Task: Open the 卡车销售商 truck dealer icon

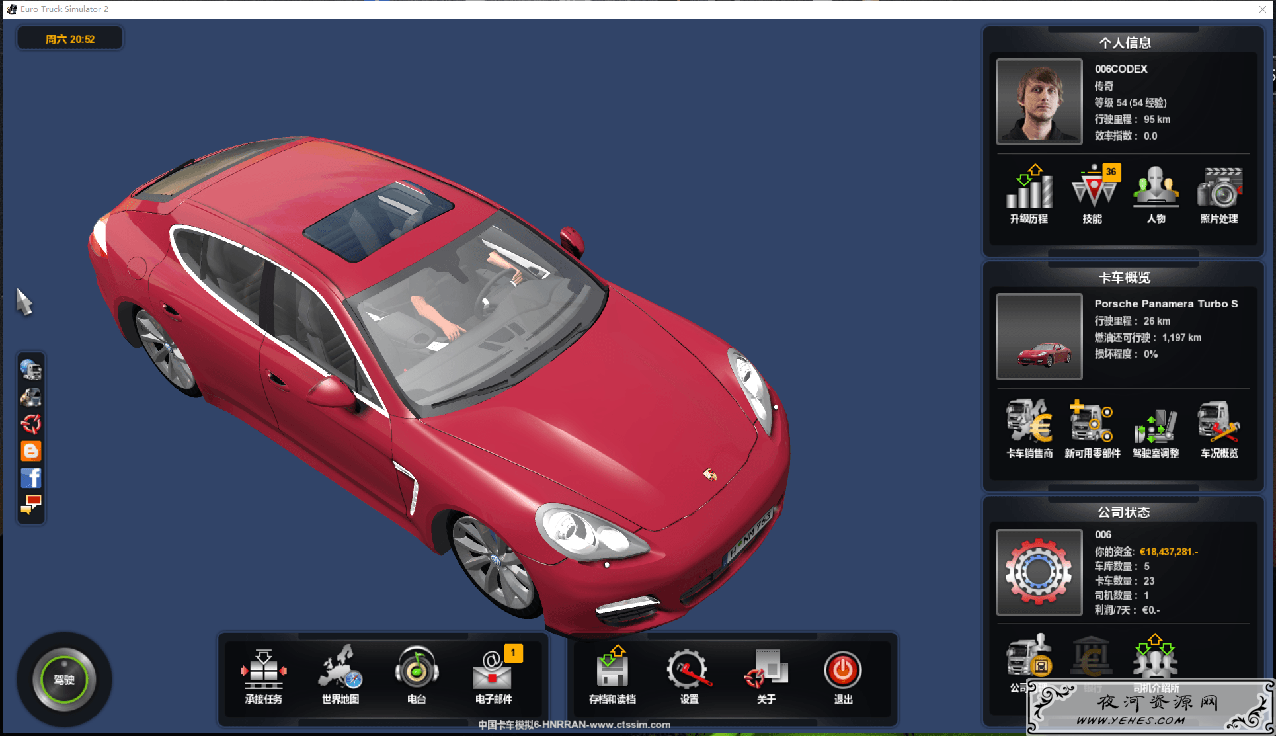Action: click(x=1029, y=421)
